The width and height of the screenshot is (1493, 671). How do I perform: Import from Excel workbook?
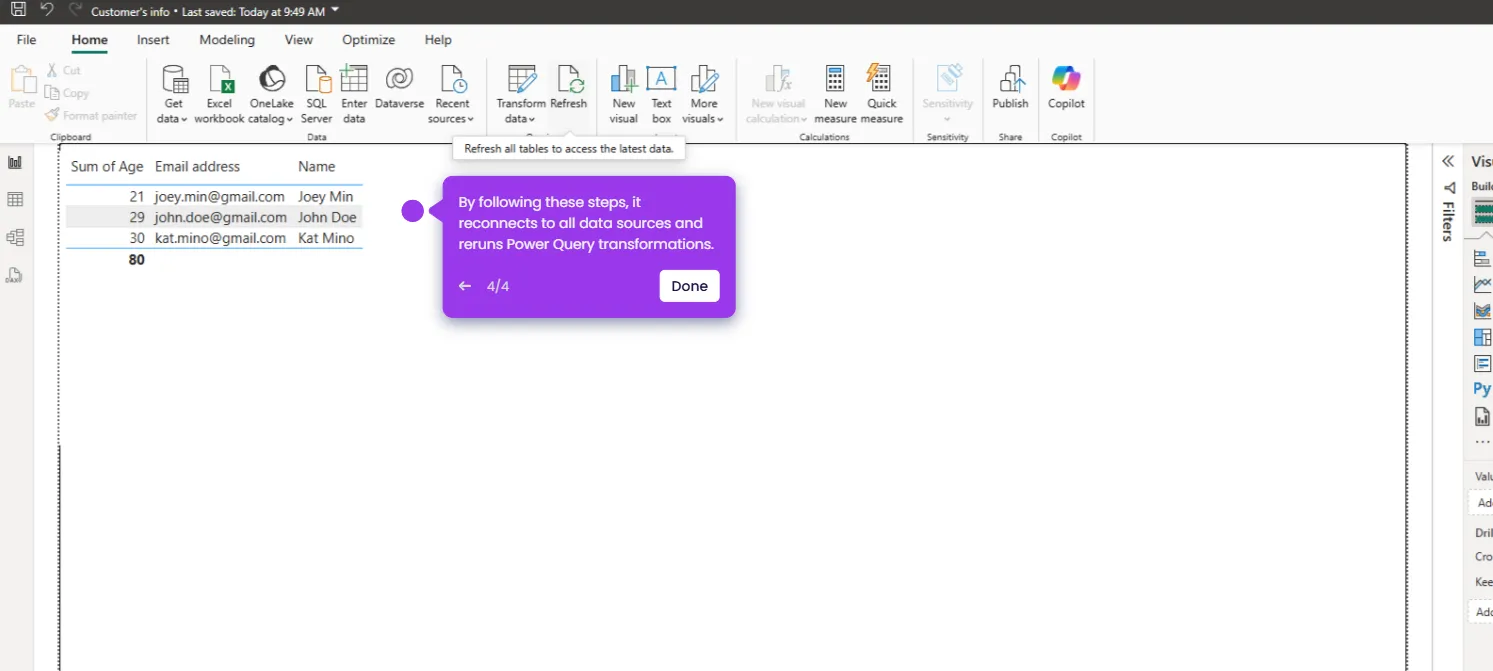219,94
